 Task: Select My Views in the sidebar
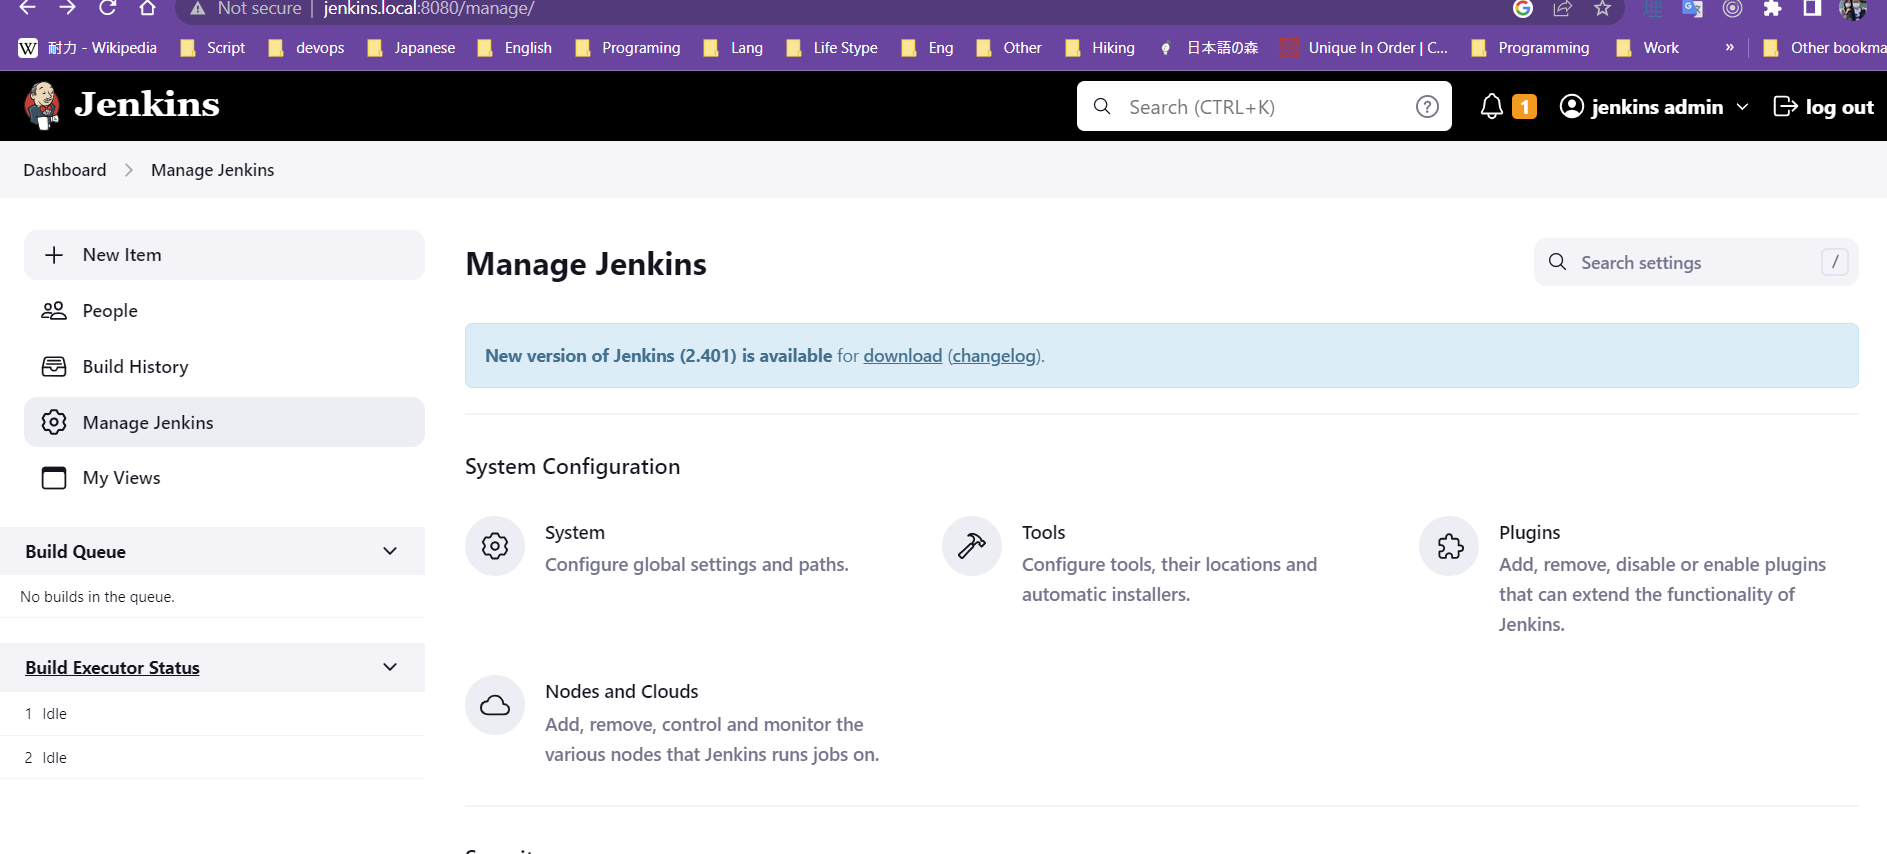coord(224,478)
